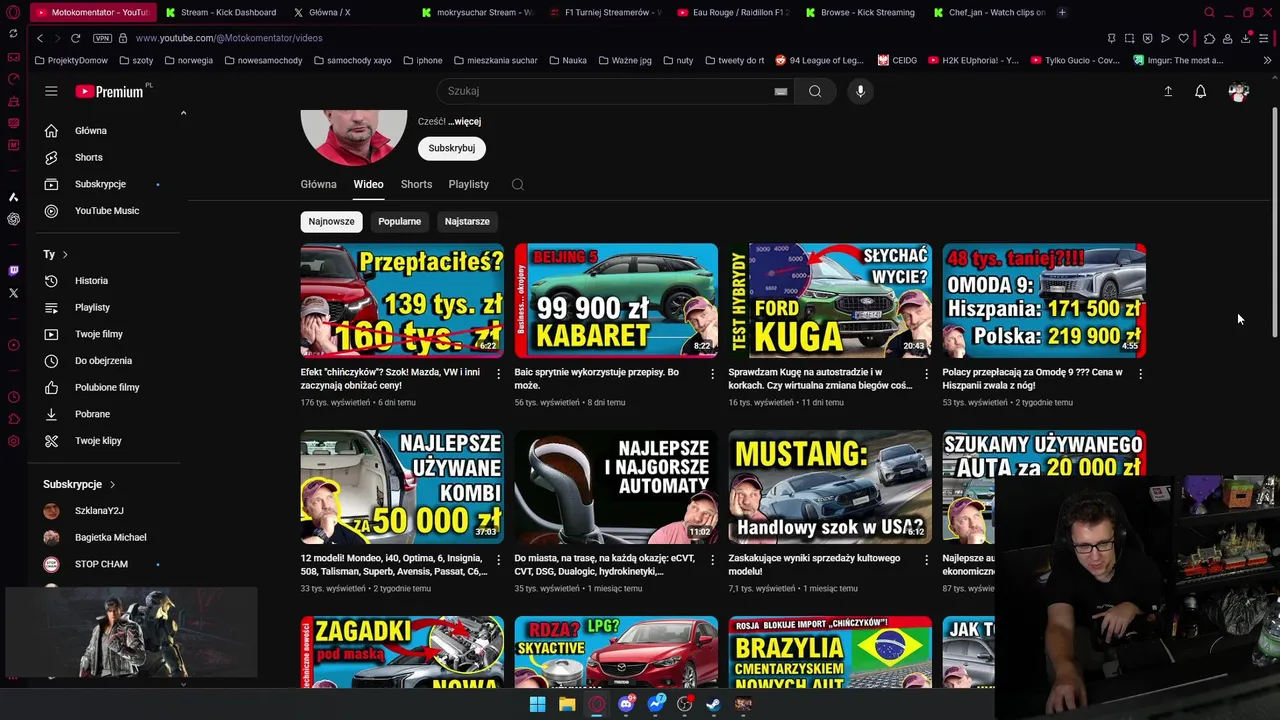1280x720 pixels.
Task: Filter videos by Najnowsze chip
Action: [x=331, y=221]
